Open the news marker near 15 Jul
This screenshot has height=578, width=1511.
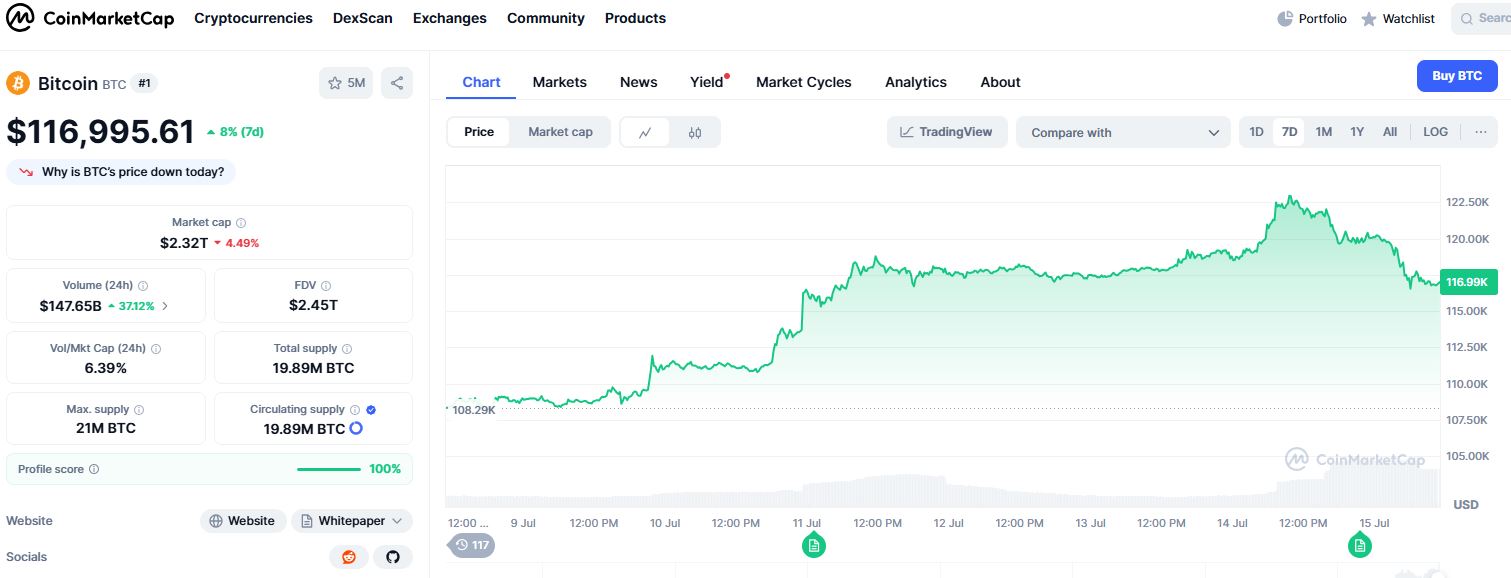tap(1359, 545)
